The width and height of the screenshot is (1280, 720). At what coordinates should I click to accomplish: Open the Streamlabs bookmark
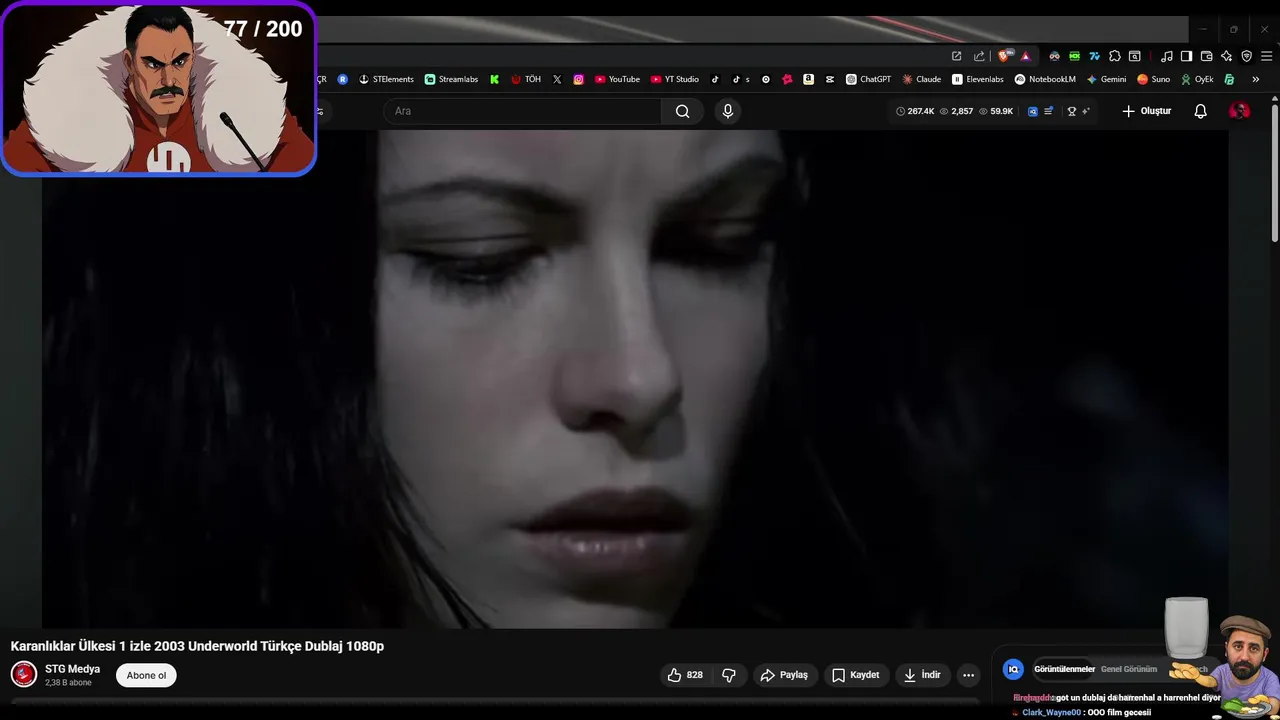click(451, 79)
